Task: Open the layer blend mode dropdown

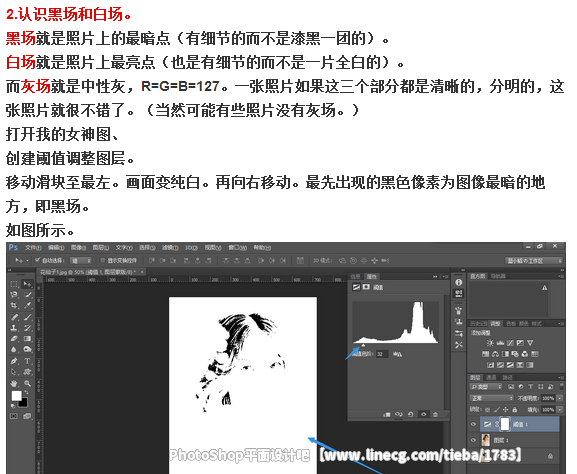Action: pyautogui.click(x=492, y=398)
